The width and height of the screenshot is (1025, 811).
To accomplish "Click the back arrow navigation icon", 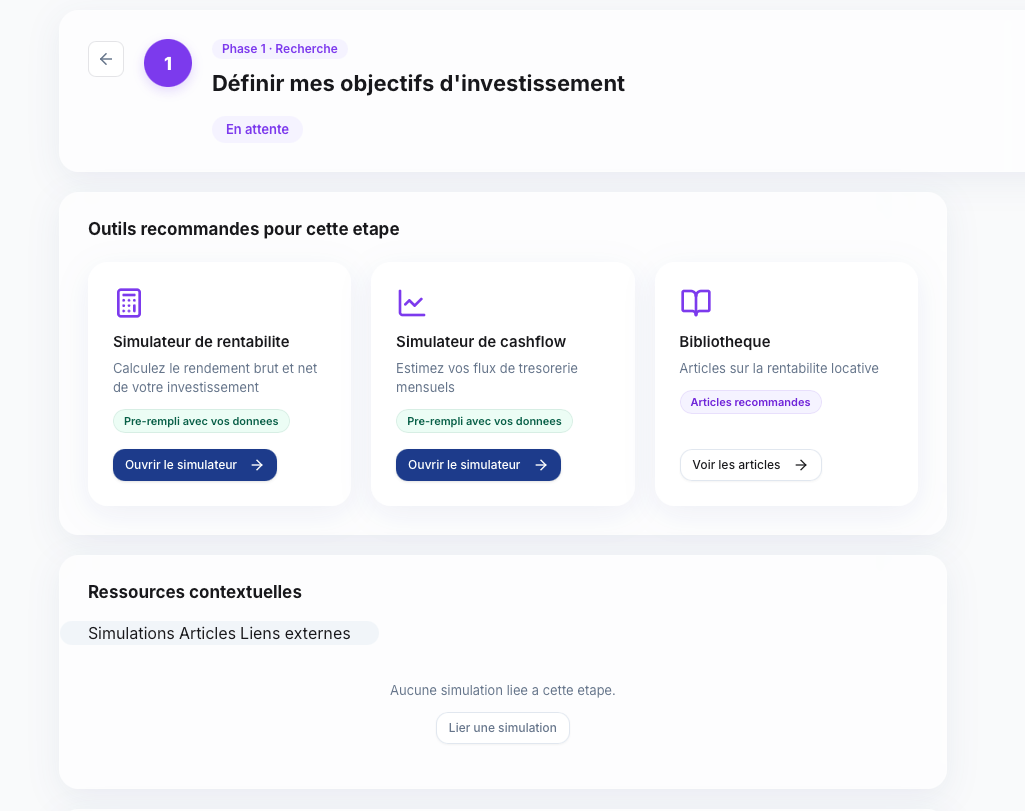I will point(106,59).
